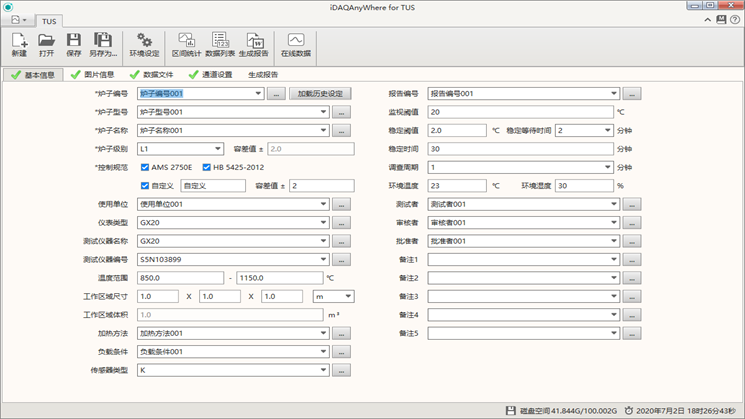
Task: Expand the 调查周期 dropdown
Action: 607,167
